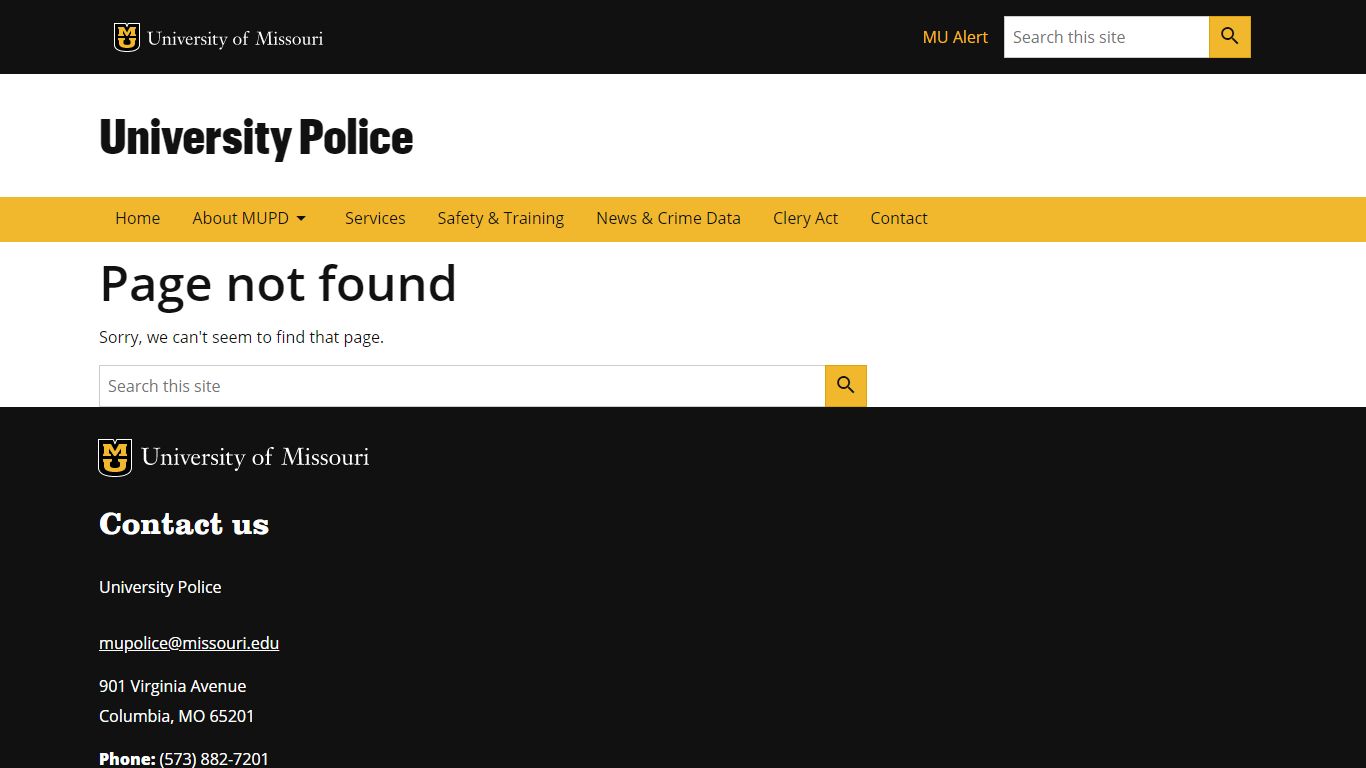Image resolution: width=1366 pixels, height=768 pixels.
Task: Click the Page not found heading
Action: (x=278, y=284)
